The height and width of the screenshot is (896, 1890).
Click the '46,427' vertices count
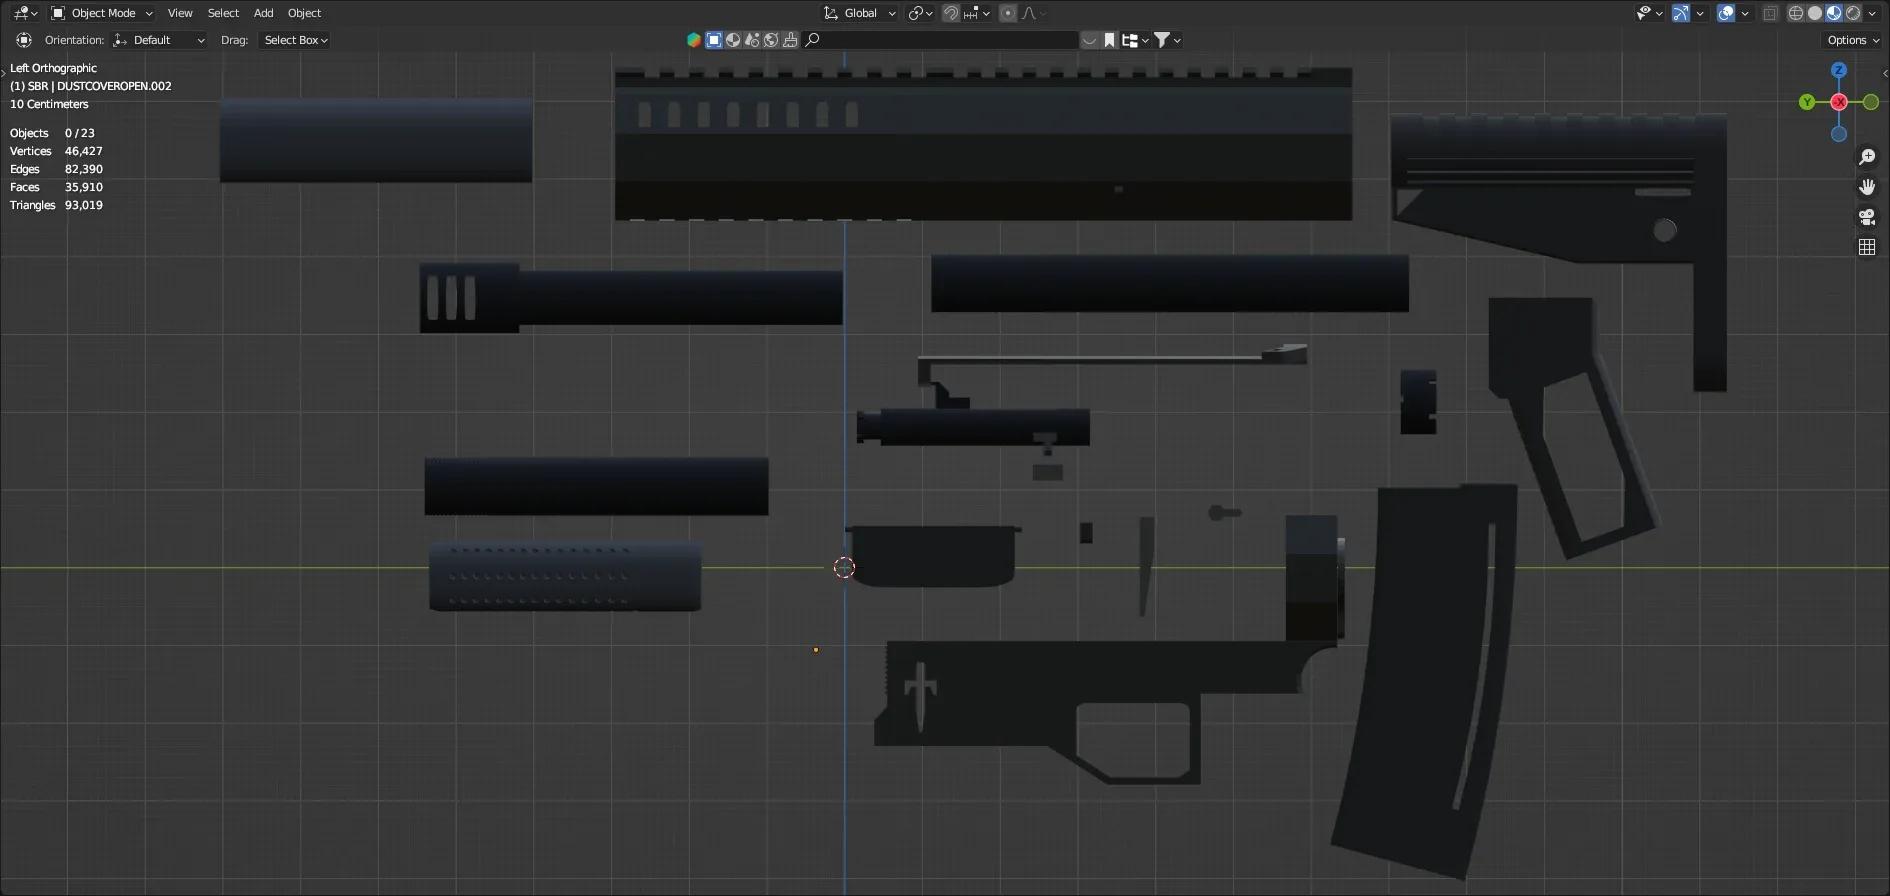[x=84, y=151]
